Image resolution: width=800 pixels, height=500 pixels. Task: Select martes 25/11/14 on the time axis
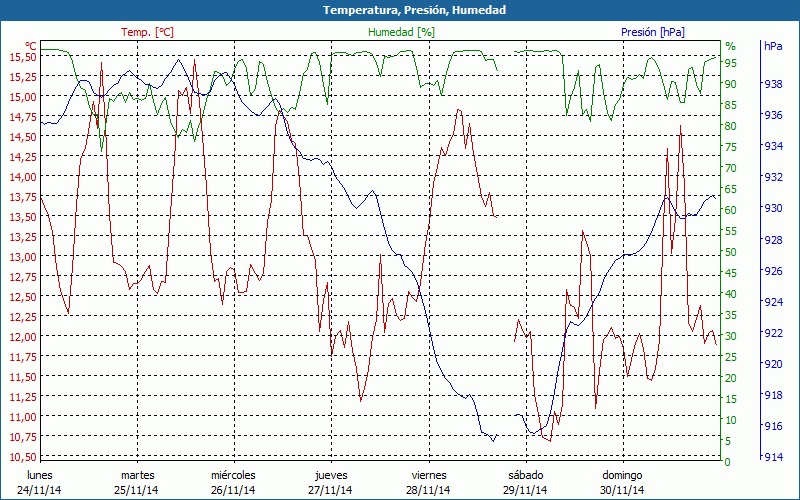coord(137,482)
